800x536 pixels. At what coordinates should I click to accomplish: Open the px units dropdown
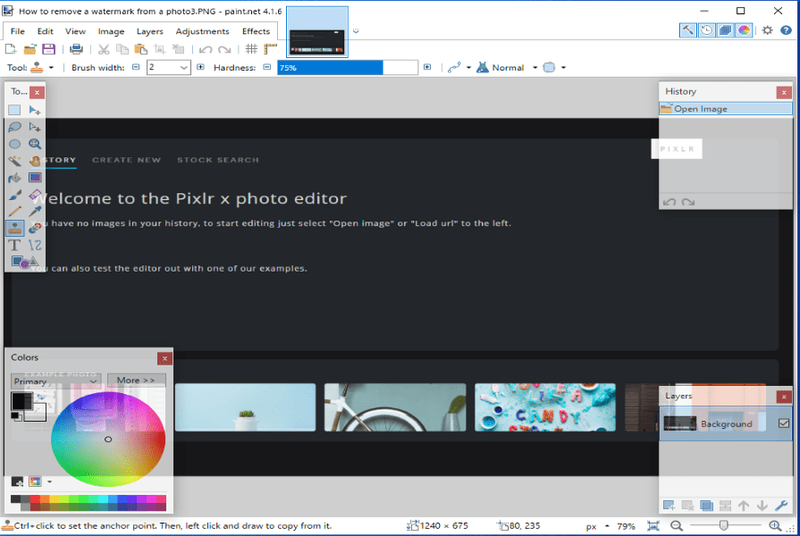[x=607, y=526]
